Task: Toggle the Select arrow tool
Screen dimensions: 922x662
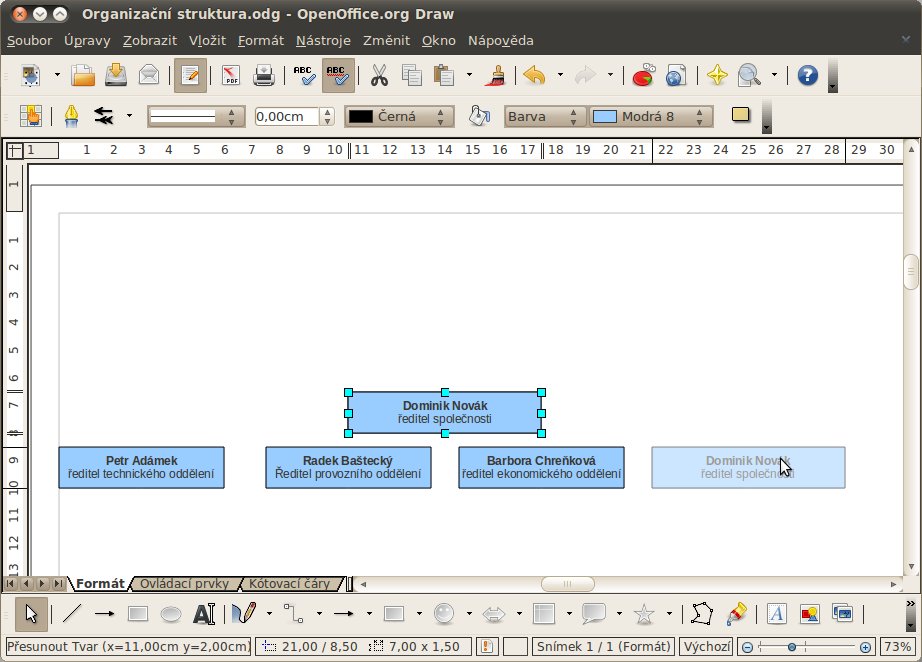Action: coord(31,614)
